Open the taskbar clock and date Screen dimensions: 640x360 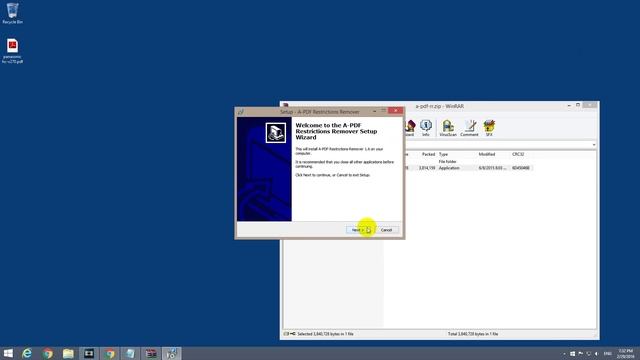[x=626, y=353]
